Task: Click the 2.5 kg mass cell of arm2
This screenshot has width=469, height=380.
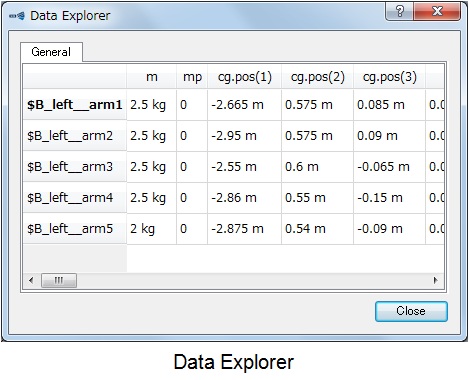Action: click(x=152, y=136)
